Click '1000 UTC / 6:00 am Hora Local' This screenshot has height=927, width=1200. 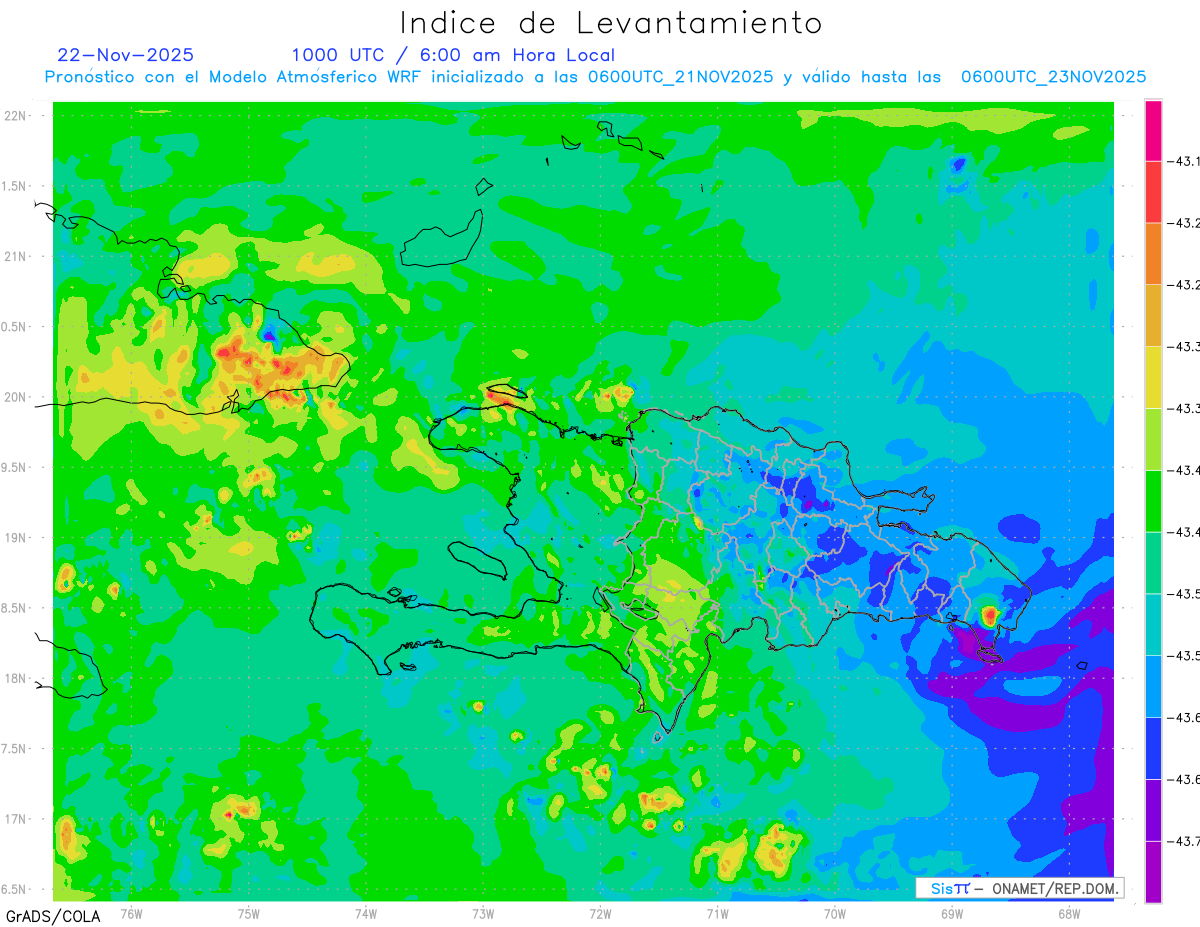pos(453,55)
